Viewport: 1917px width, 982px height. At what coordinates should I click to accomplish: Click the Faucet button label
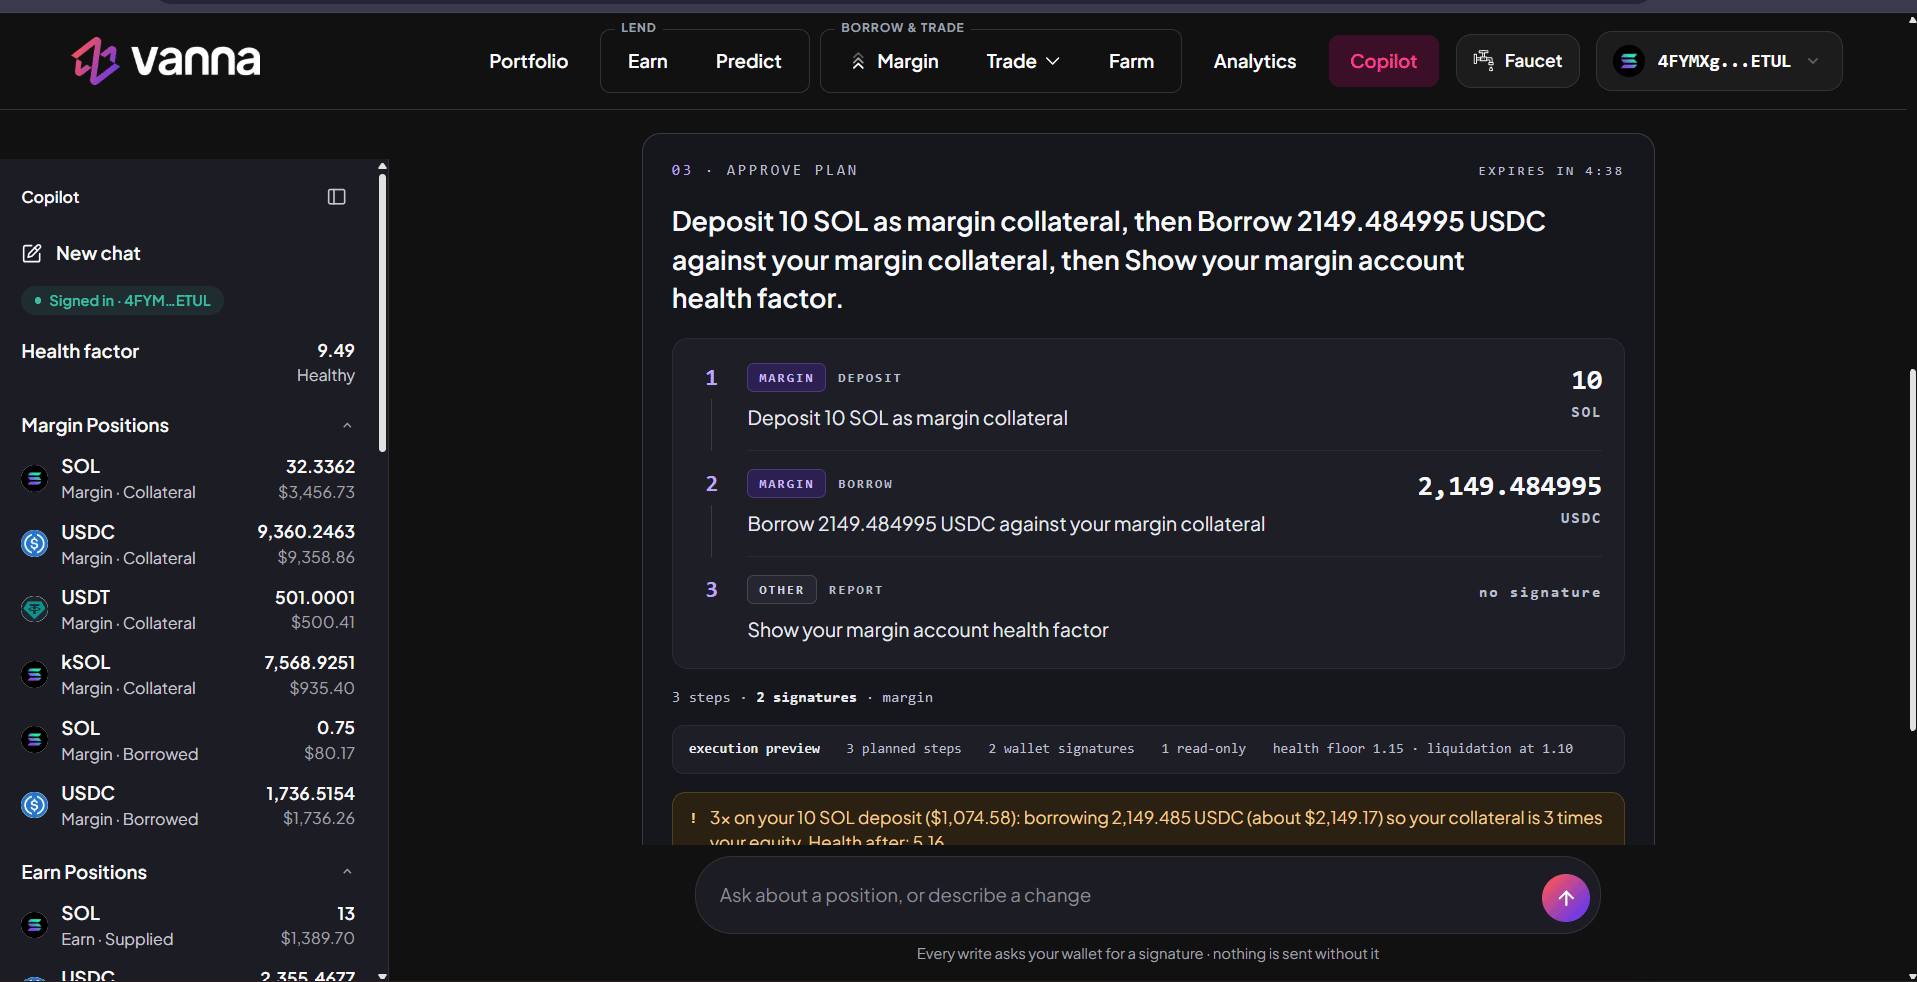pyautogui.click(x=1533, y=61)
